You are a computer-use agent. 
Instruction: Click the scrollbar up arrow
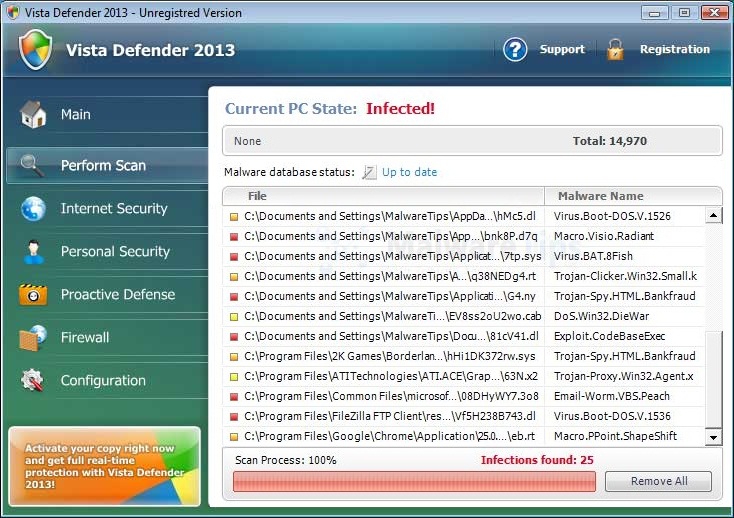713,215
